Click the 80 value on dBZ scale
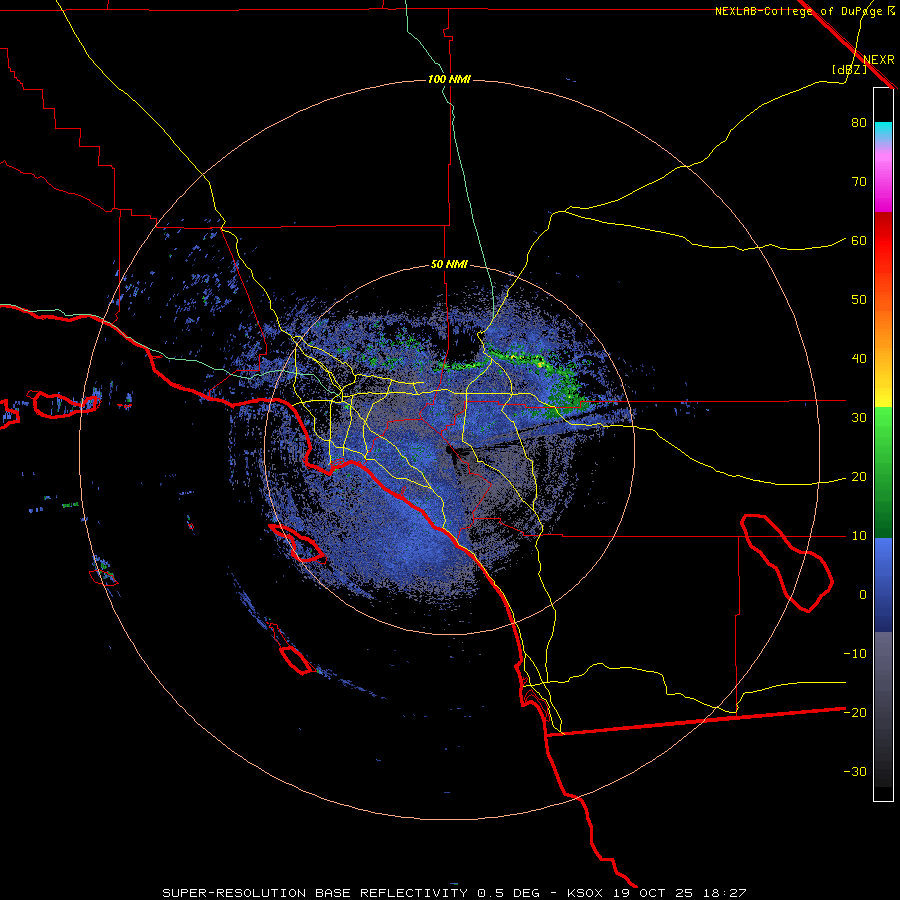Image resolution: width=900 pixels, height=900 pixels. (x=859, y=123)
